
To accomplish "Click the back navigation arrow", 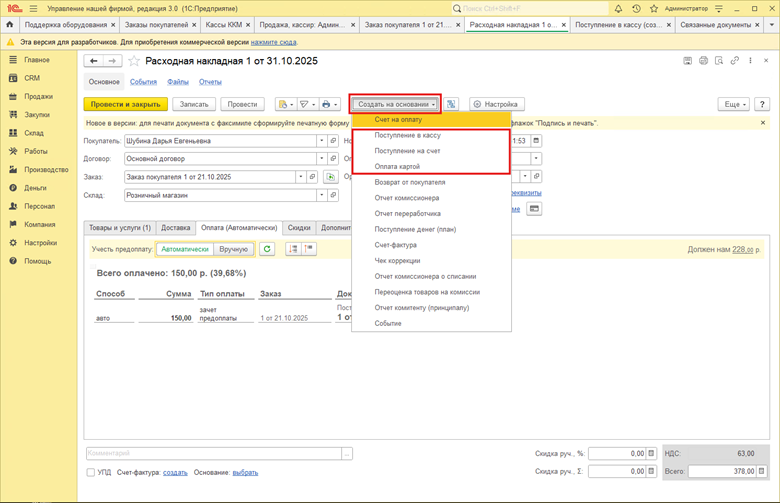I will pos(93,61).
